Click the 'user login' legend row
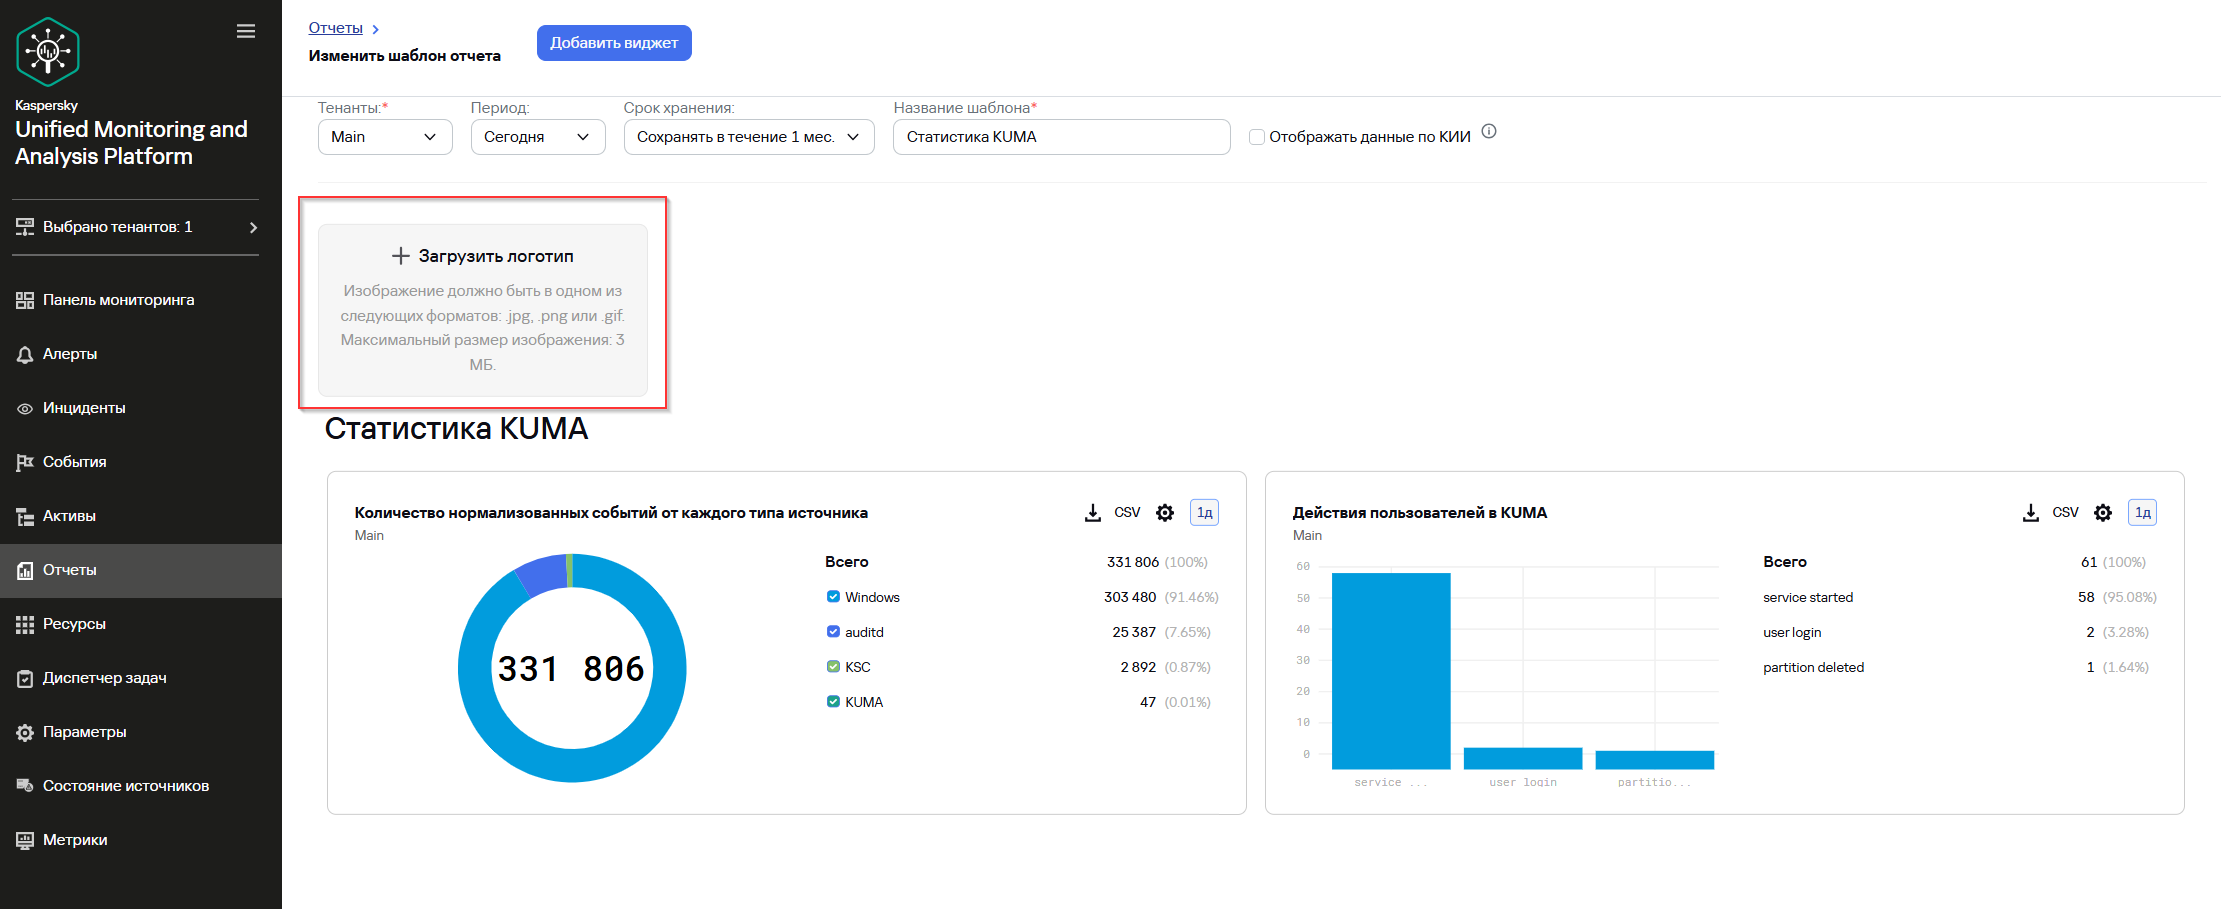 pyautogui.click(x=1960, y=632)
